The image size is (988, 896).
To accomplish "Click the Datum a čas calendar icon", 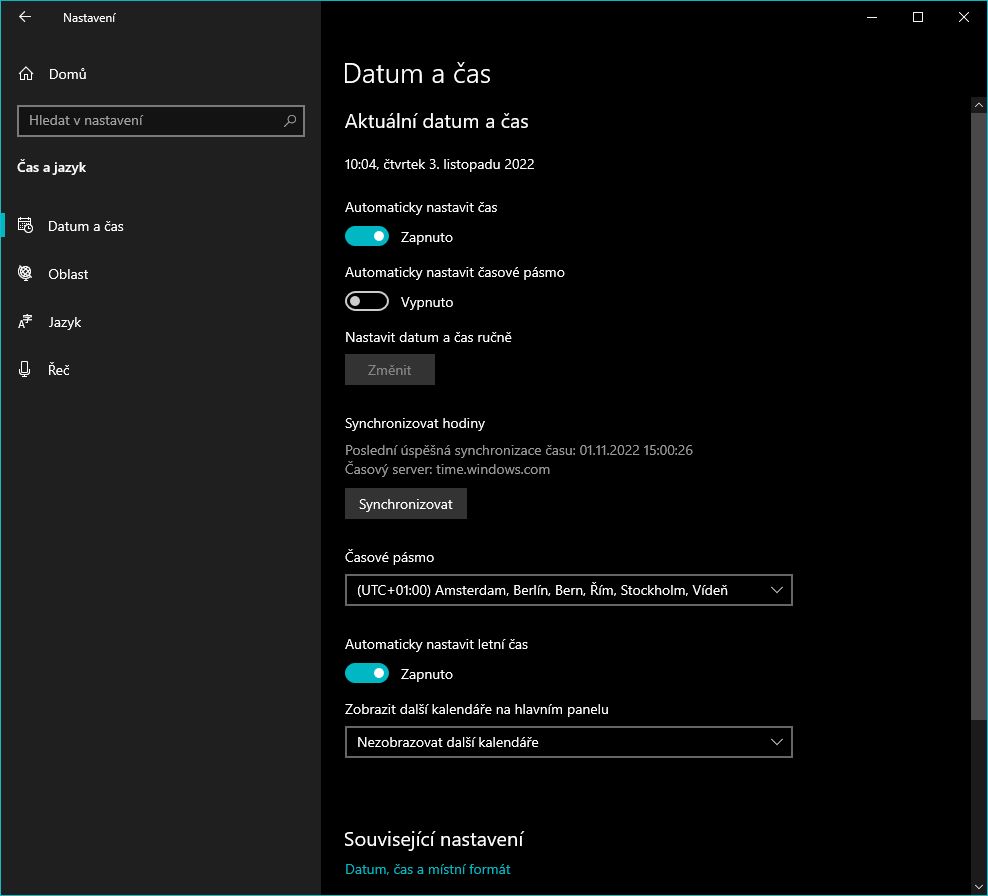I will [x=26, y=226].
